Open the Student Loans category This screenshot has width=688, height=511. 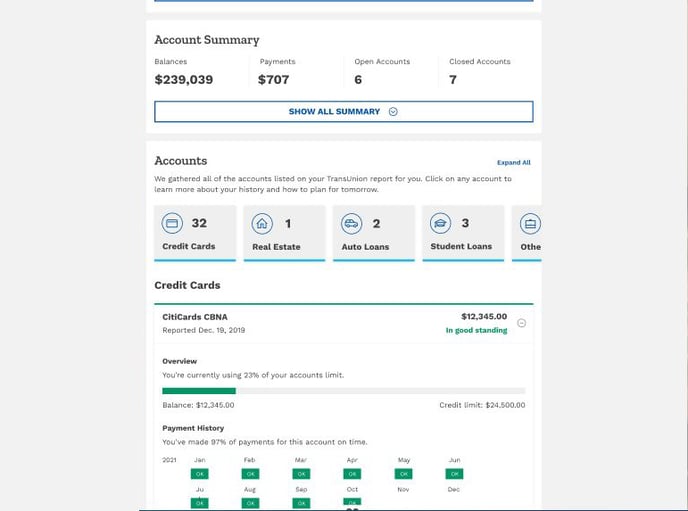463,233
